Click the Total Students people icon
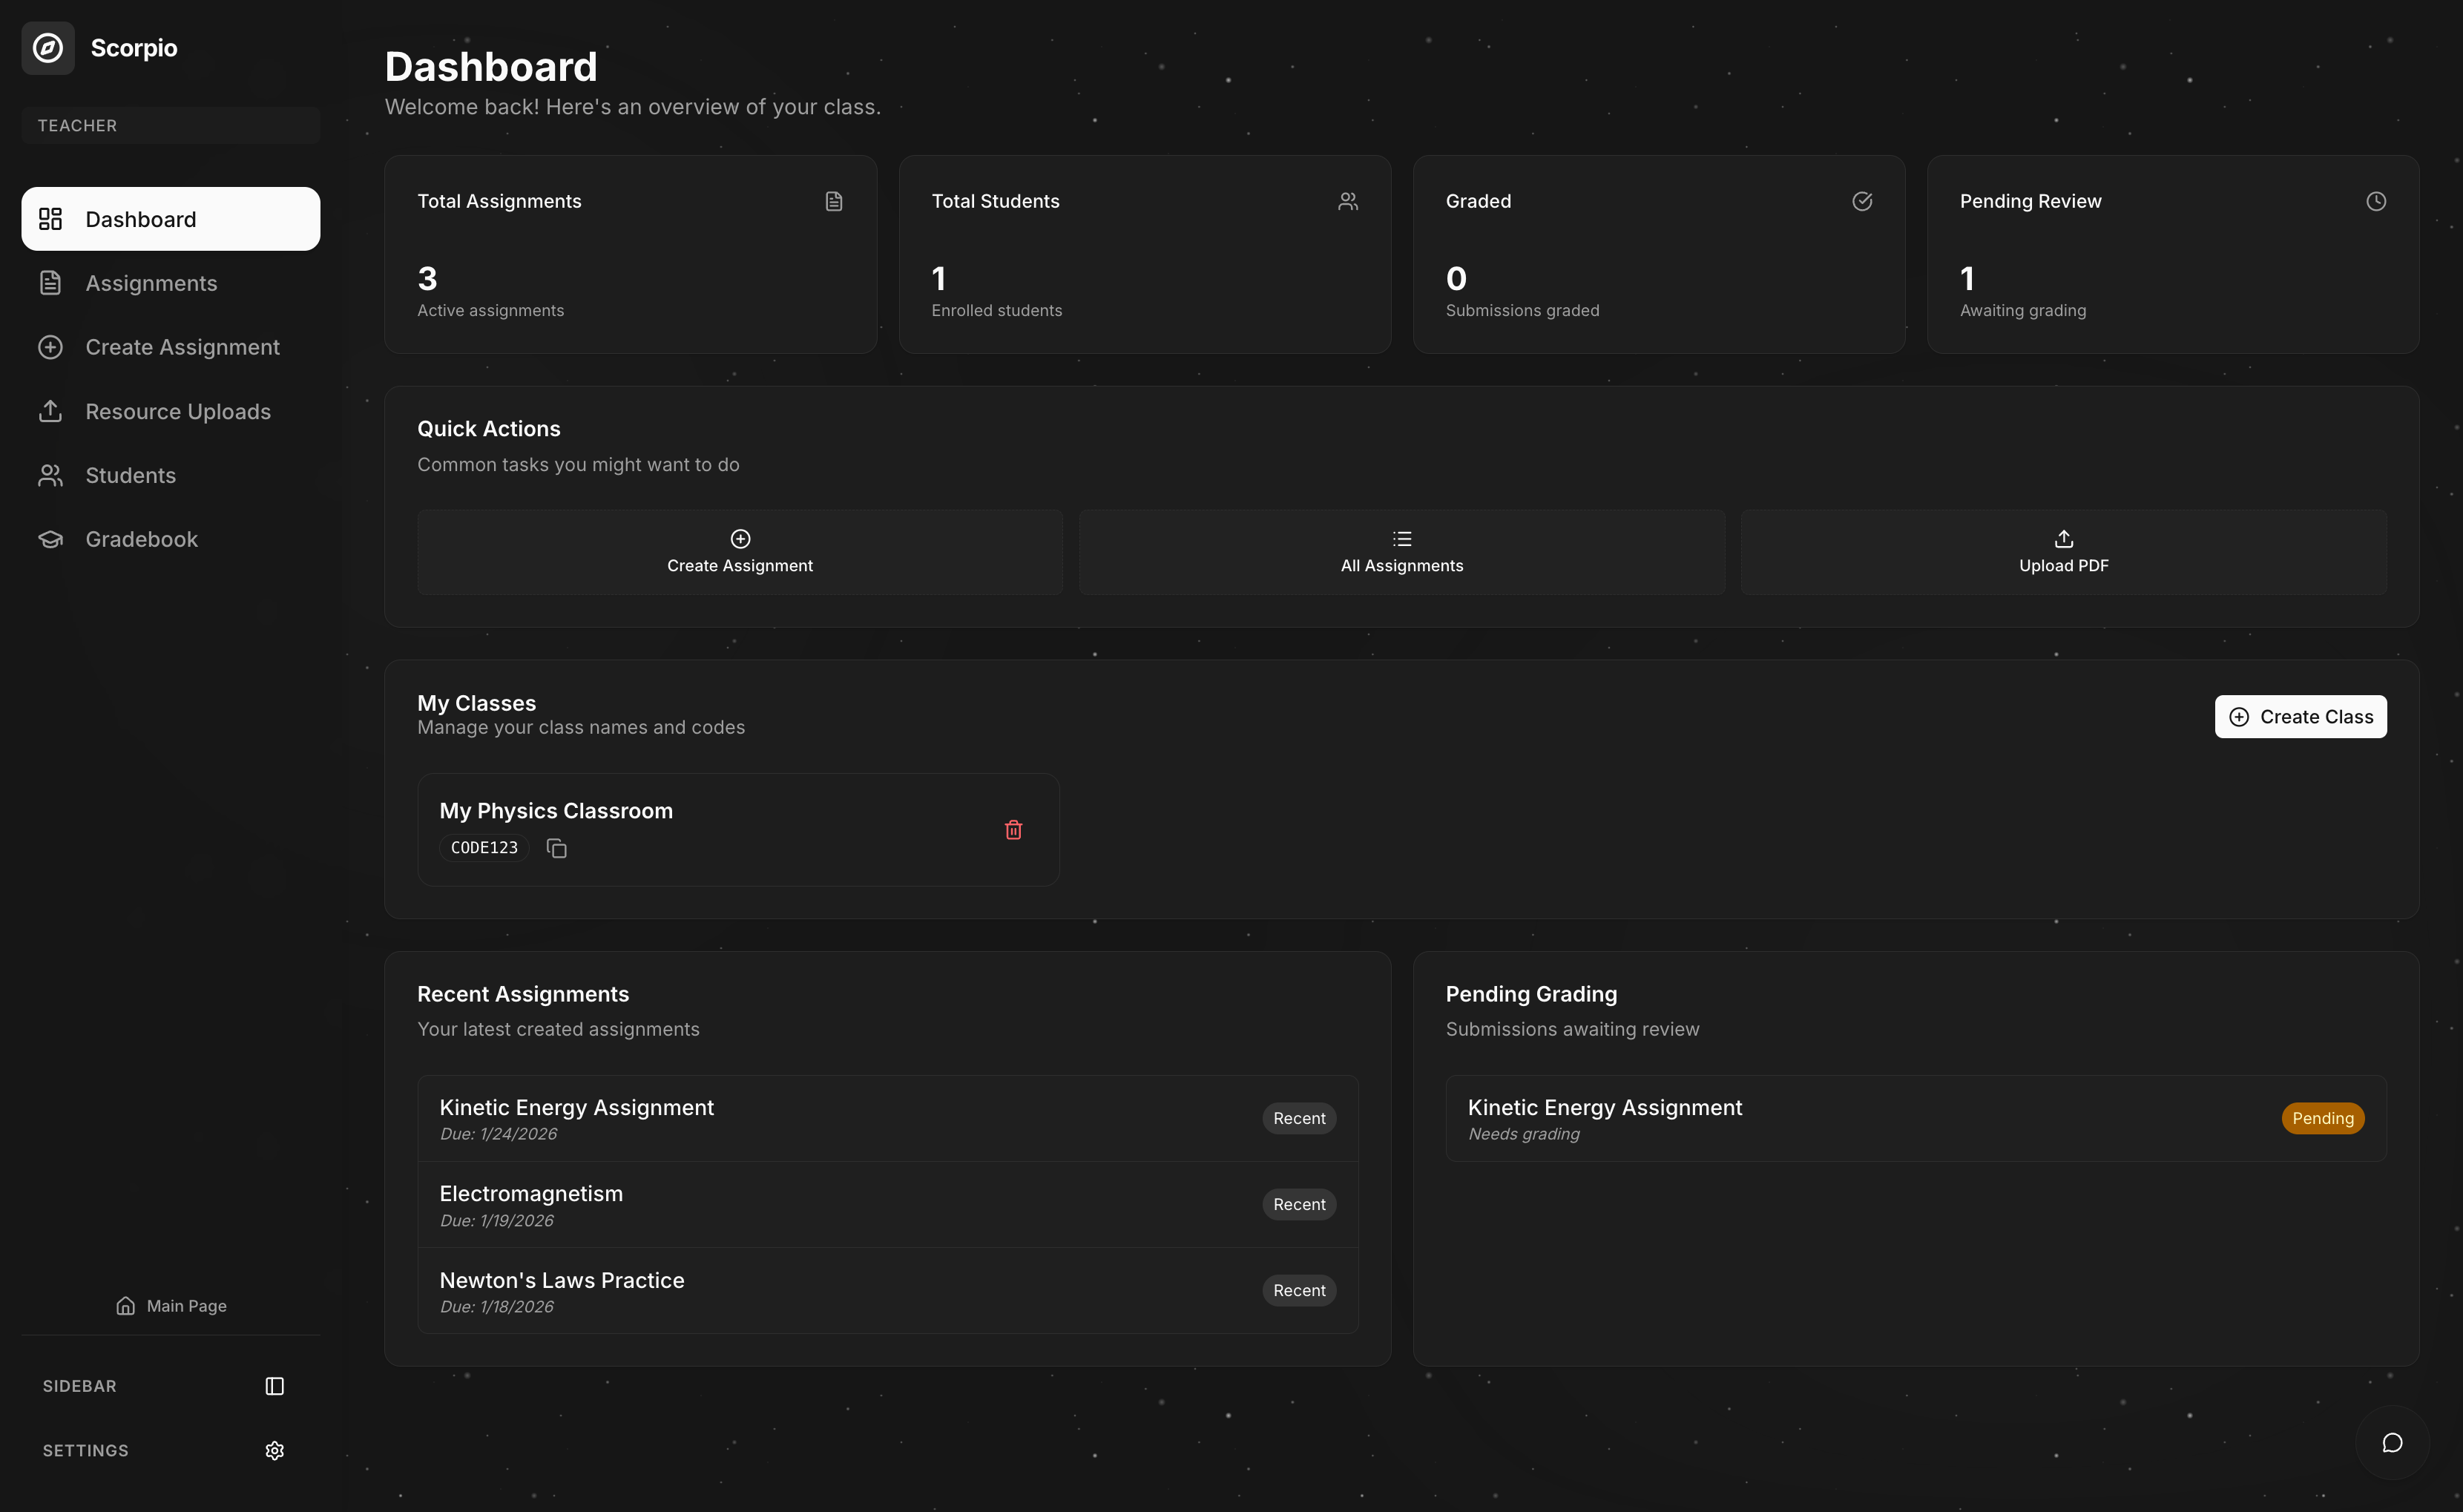This screenshot has height=1512, width=2463. click(1348, 201)
